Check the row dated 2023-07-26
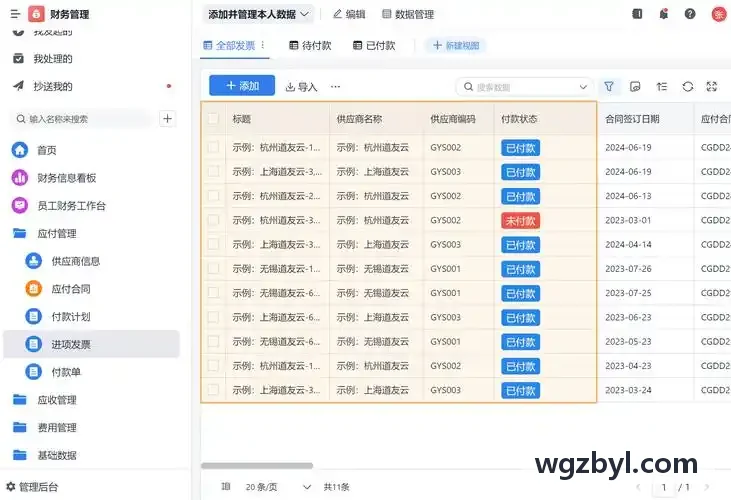 point(213,268)
